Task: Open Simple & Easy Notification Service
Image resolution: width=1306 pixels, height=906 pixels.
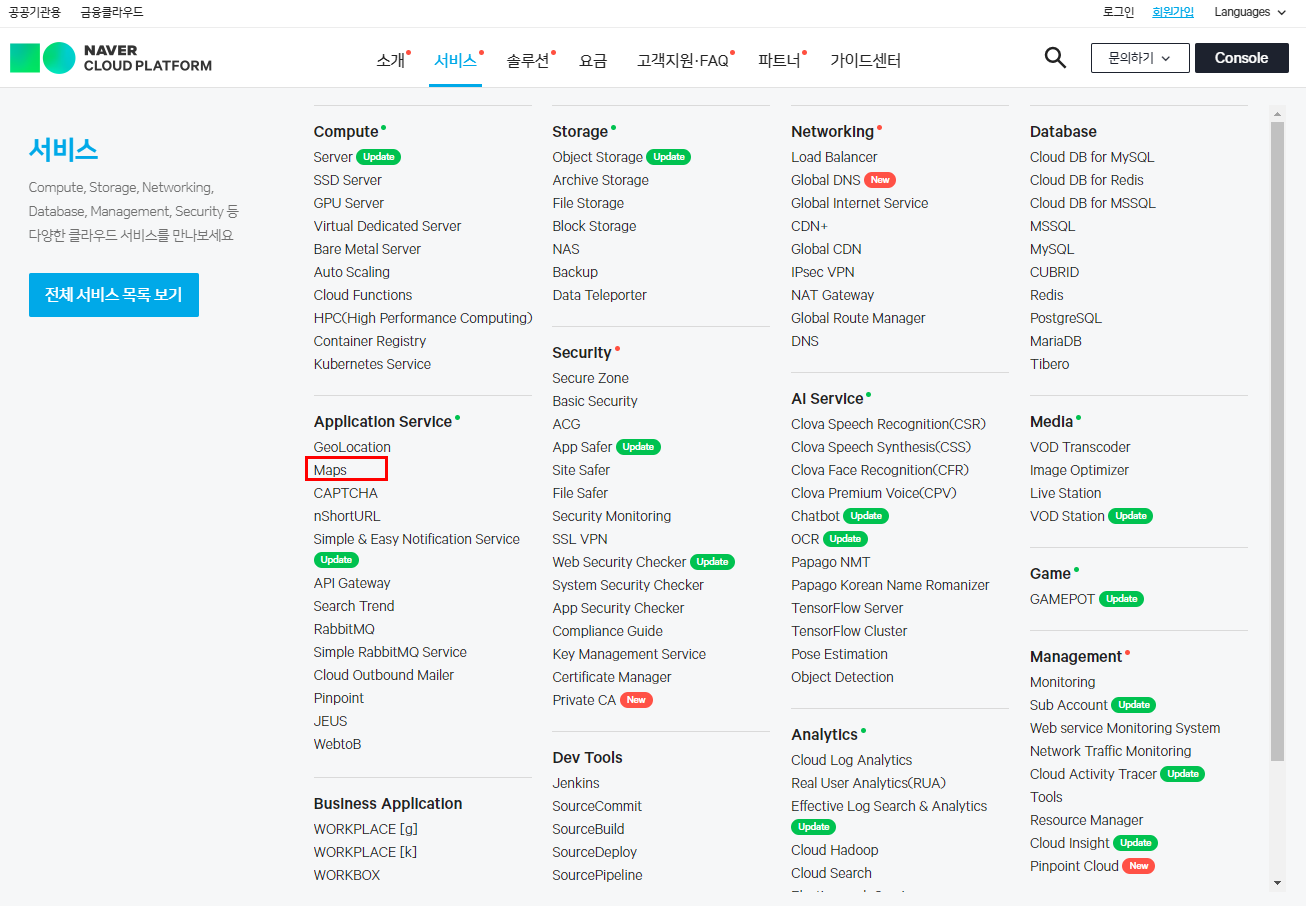Action: click(x=416, y=539)
